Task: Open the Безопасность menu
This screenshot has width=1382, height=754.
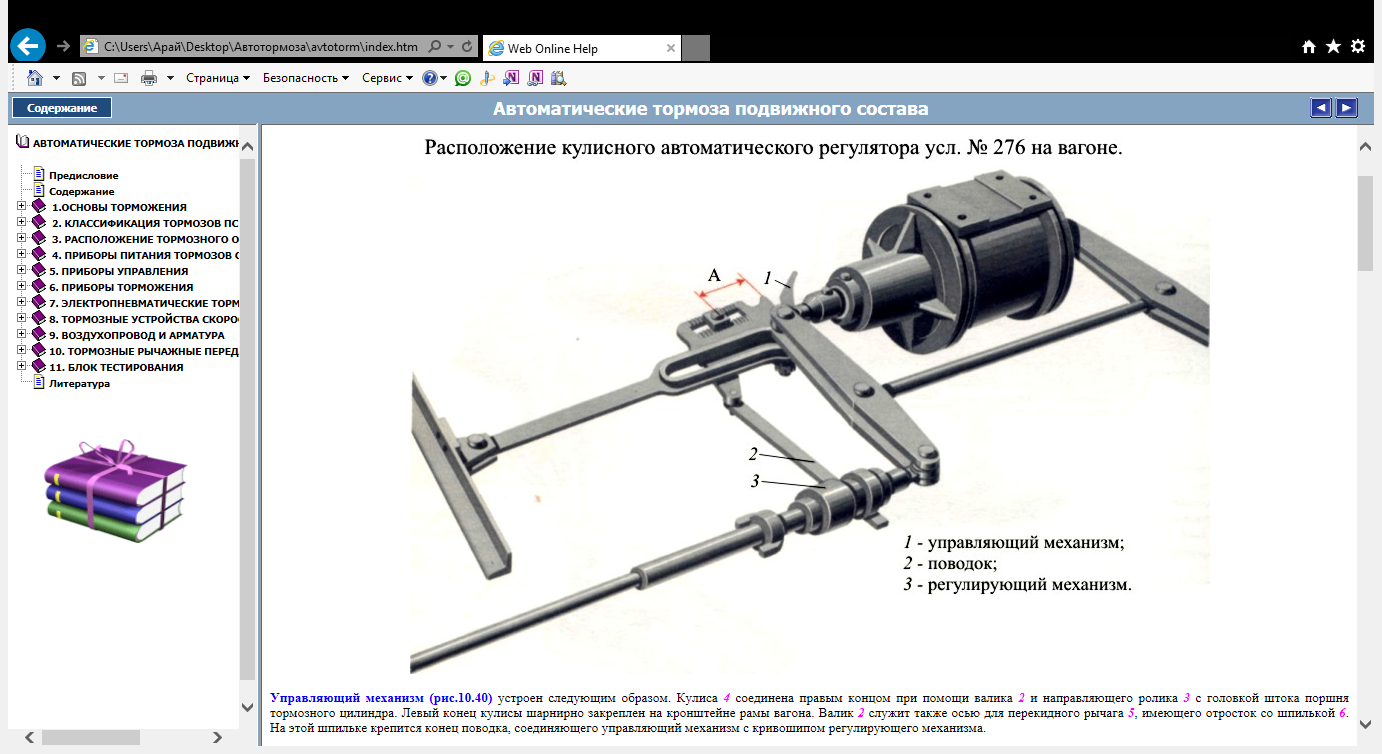Action: tap(306, 78)
